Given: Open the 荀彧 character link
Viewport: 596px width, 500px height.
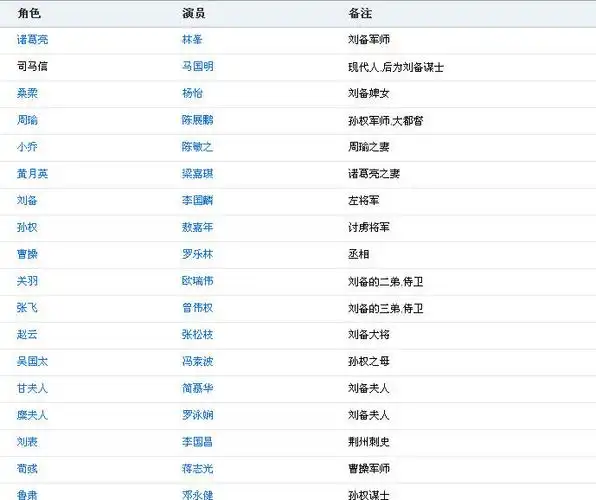Looking at the screenshot, I should [x=27, y=468].
